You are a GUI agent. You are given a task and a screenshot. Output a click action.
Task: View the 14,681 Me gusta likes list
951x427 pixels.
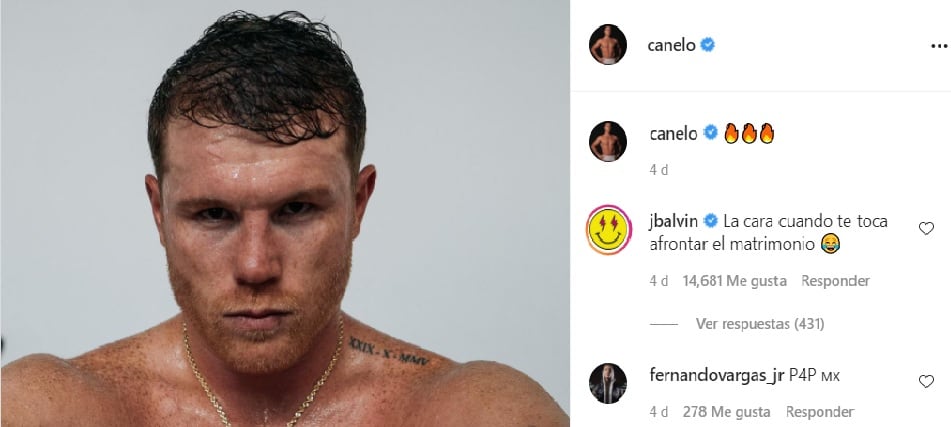[x=734, y=281]
